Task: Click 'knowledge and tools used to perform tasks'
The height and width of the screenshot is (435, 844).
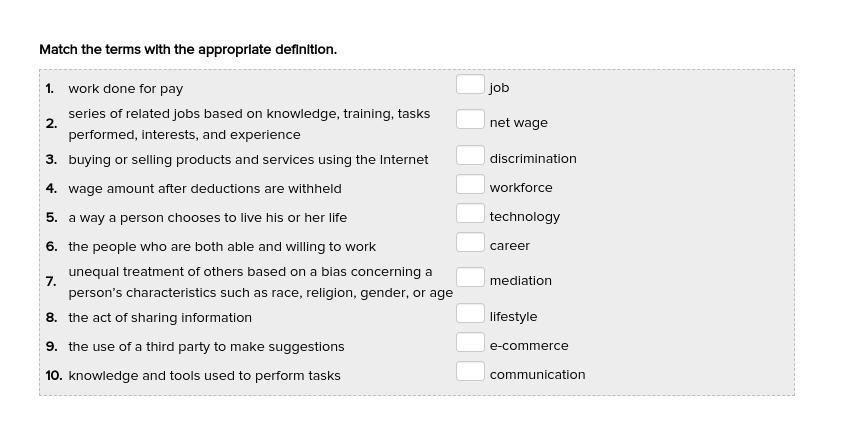Action: tap(204, 376)
